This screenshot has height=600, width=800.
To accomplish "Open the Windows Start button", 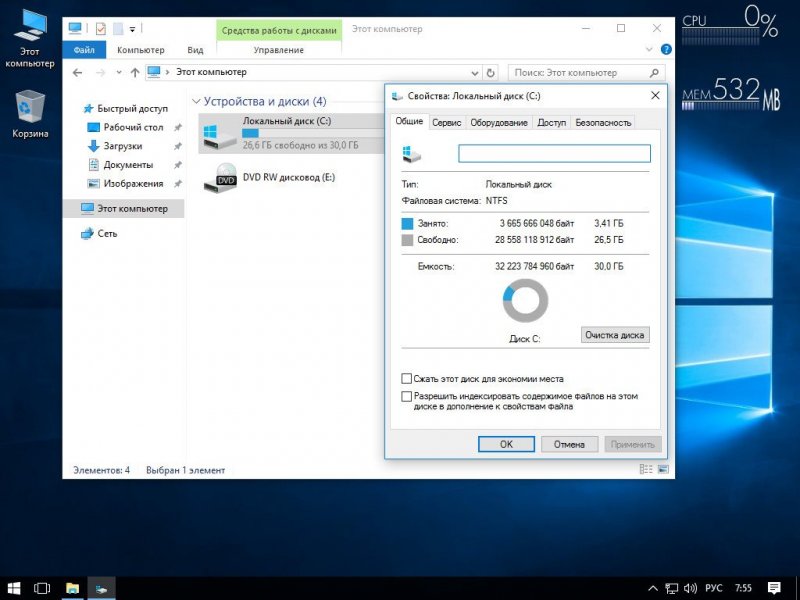I will point(14,588).
